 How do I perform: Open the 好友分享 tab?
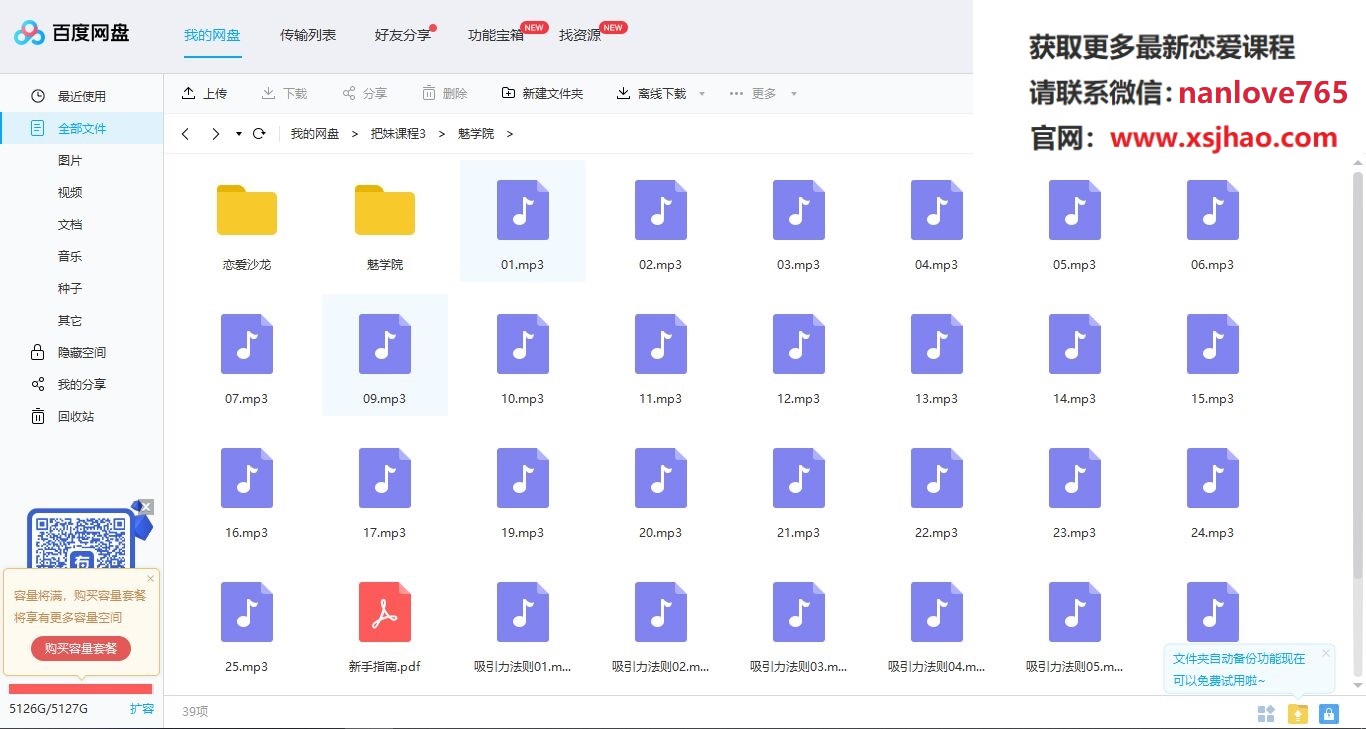coord(403,35)
